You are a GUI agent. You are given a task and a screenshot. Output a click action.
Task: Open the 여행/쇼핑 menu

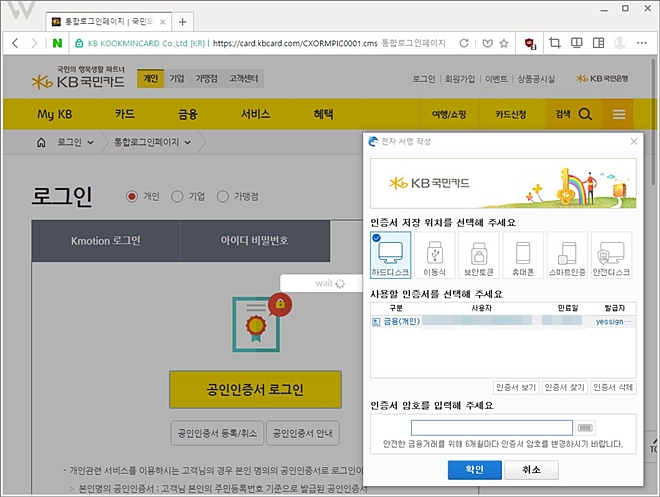[449, 114]
